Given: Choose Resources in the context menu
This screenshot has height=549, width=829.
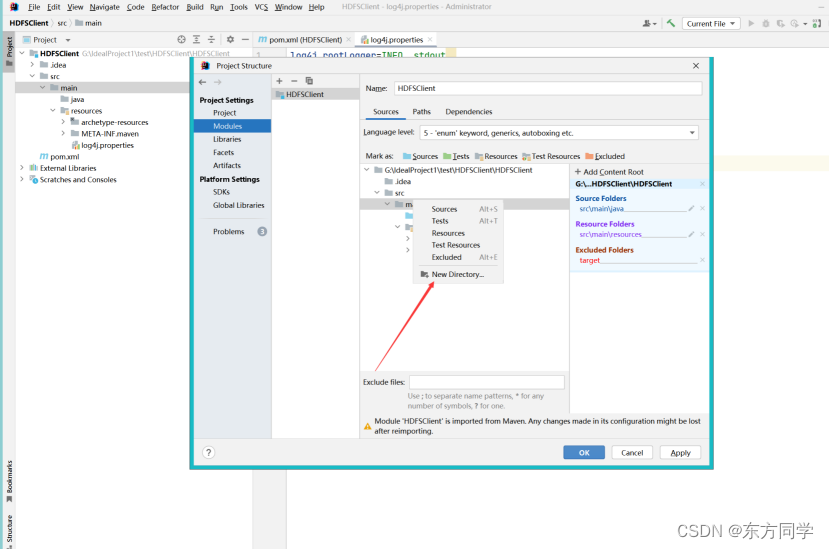Looking at the screenshot, I should tap(458, 233).
